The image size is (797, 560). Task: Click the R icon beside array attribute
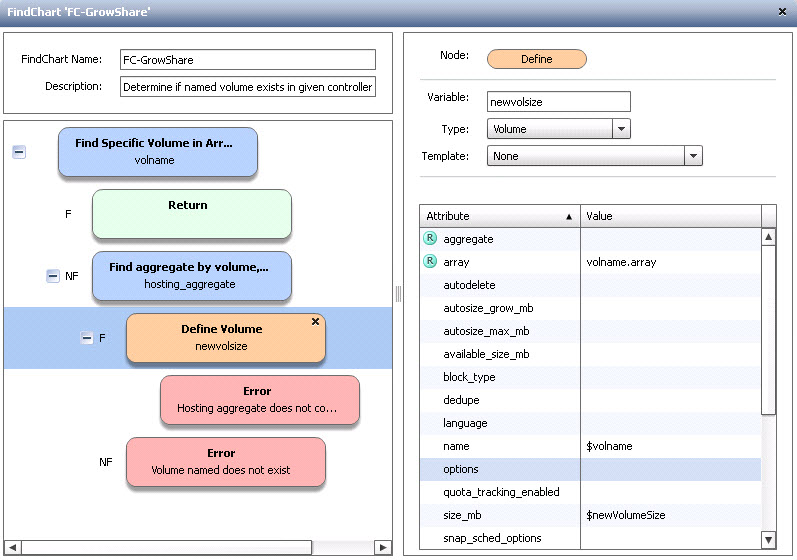pos(430,261)
